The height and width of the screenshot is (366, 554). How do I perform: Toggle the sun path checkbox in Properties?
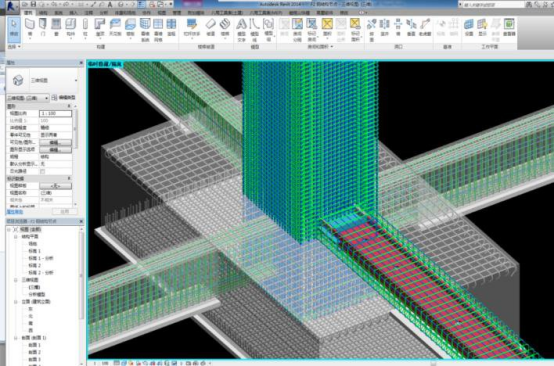pyautogui.click(x=43, y=171)
